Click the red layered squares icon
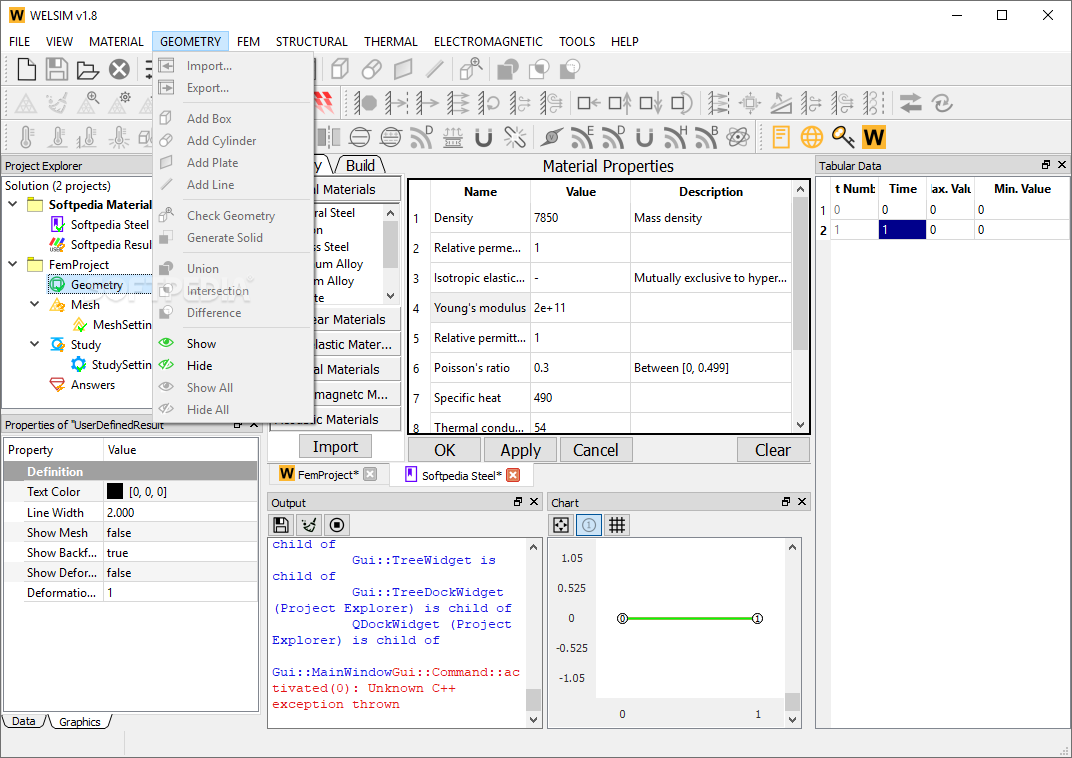 coord(324,103)
